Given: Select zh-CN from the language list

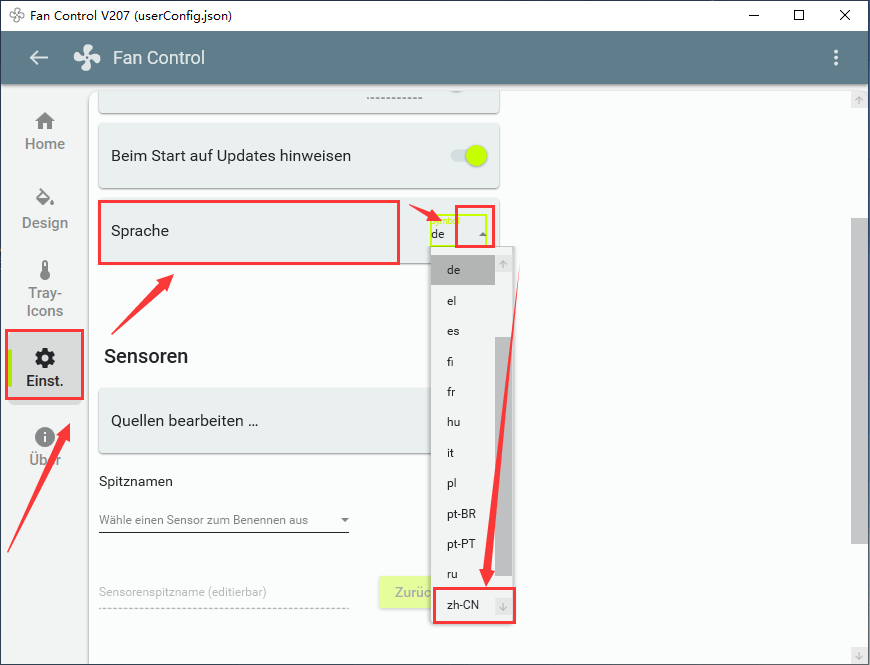Looking at the screenshot, I should click(x=461, y=605).
